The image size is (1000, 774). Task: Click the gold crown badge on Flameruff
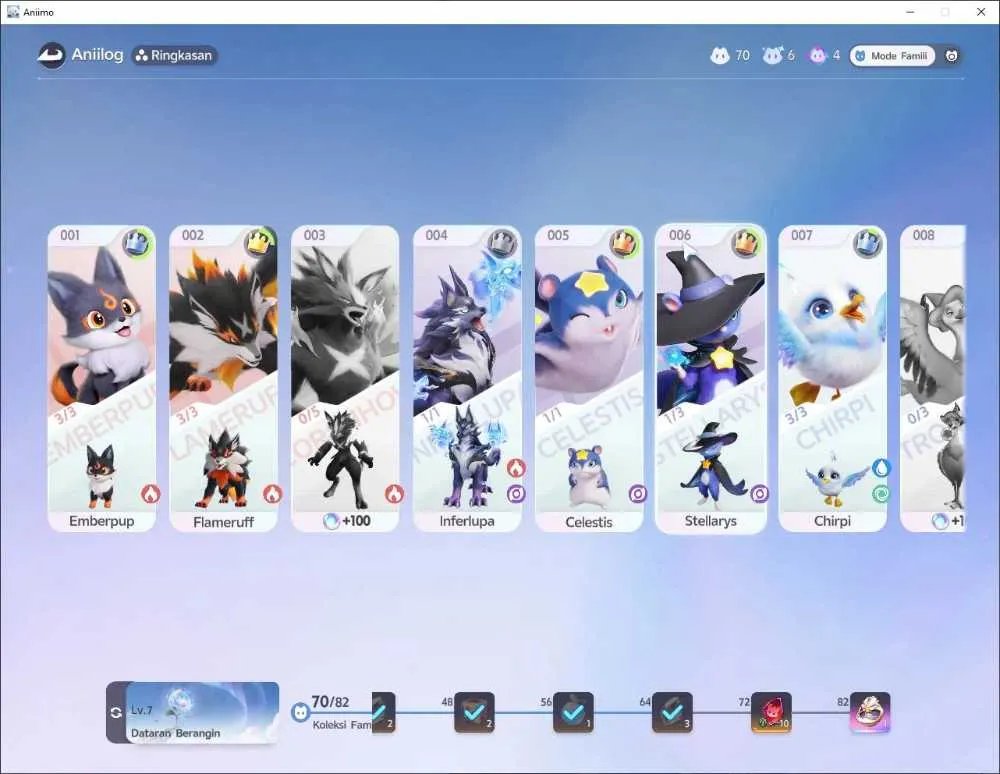pyautogui.click(x=260, y=243)
